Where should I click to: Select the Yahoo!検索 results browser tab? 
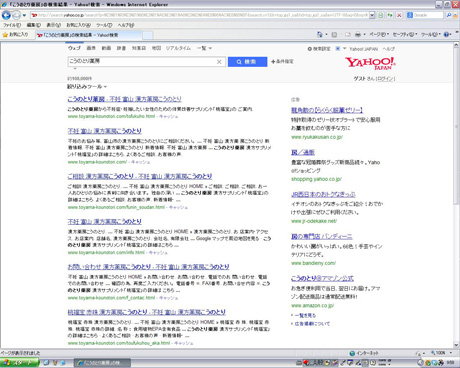(x=88, y=35)
